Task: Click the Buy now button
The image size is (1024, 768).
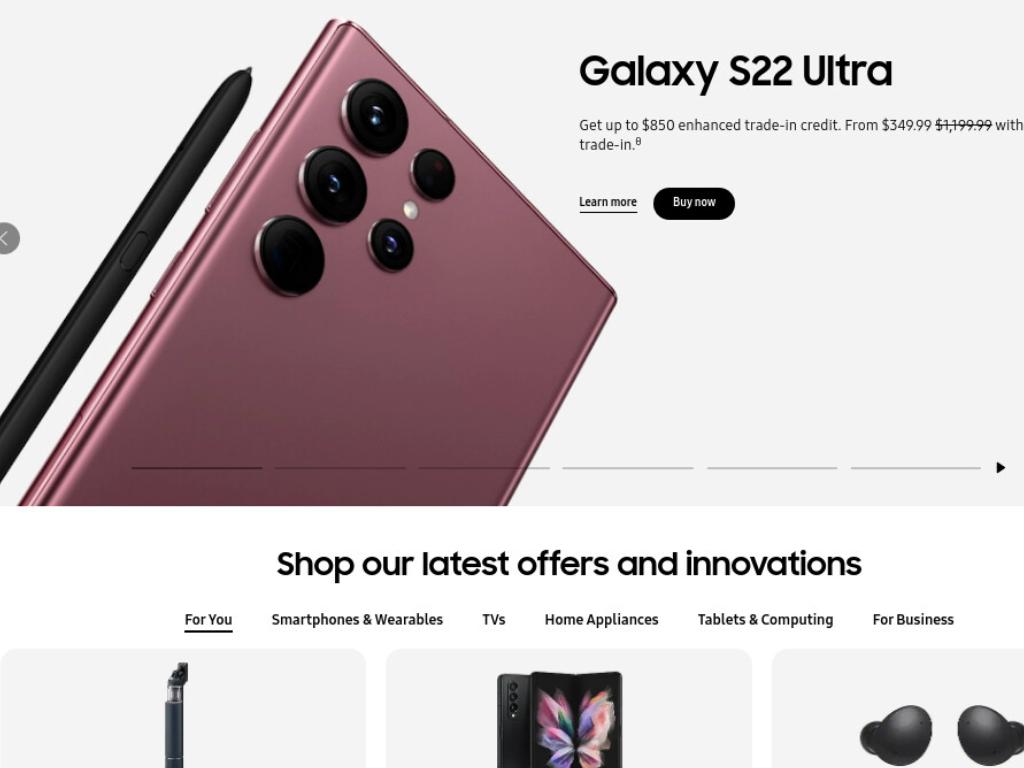Action: [694, 203]
